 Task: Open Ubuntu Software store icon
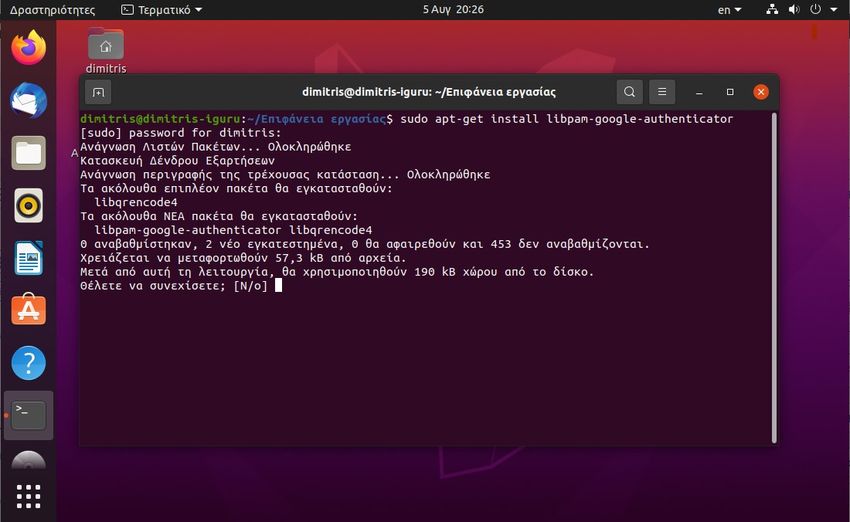point(29,310)
